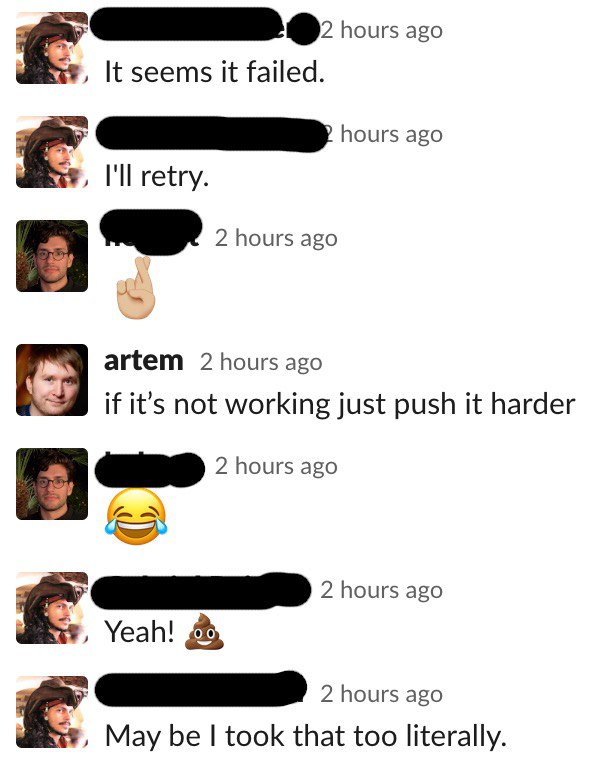Click pirate avatar next to "Yeah!" message
Viewport: 598px width, 760px height.
(52, 608)
